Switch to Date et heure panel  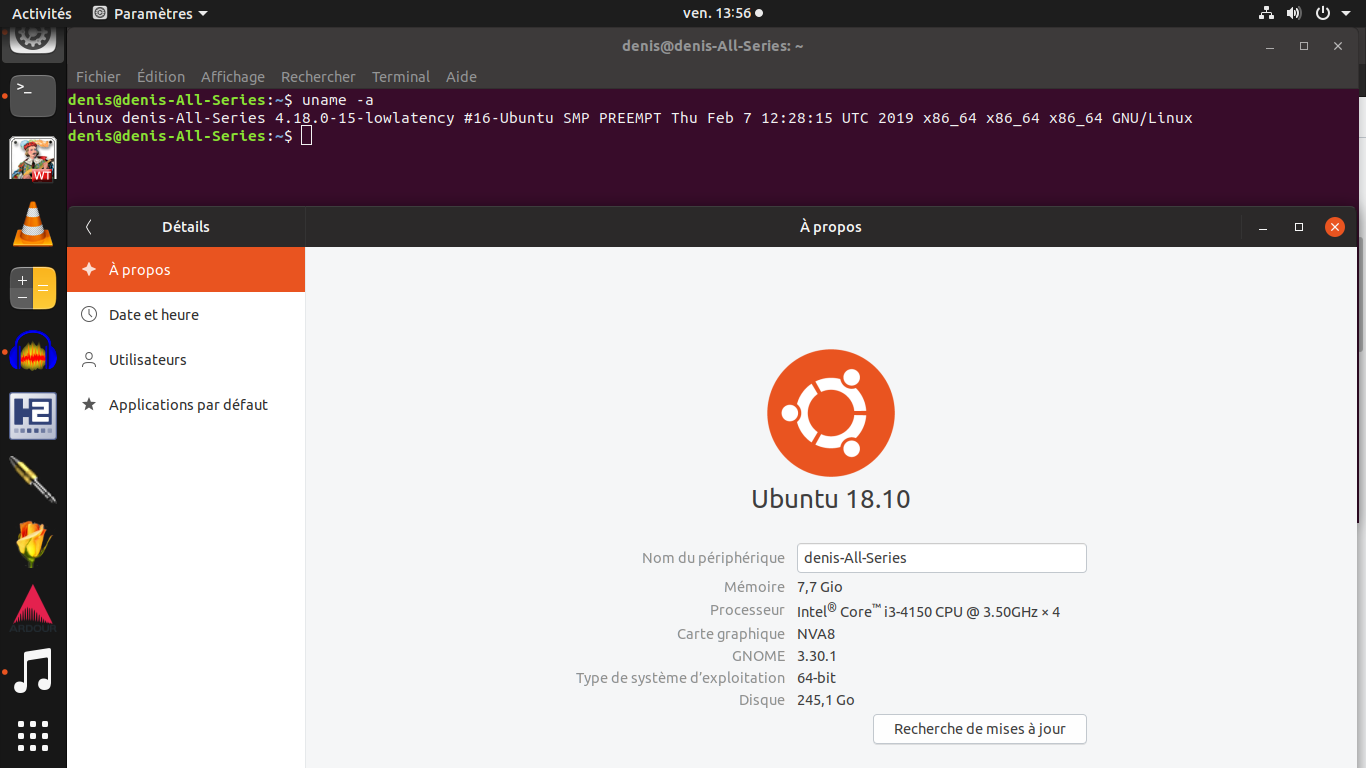tap(186, 315)
